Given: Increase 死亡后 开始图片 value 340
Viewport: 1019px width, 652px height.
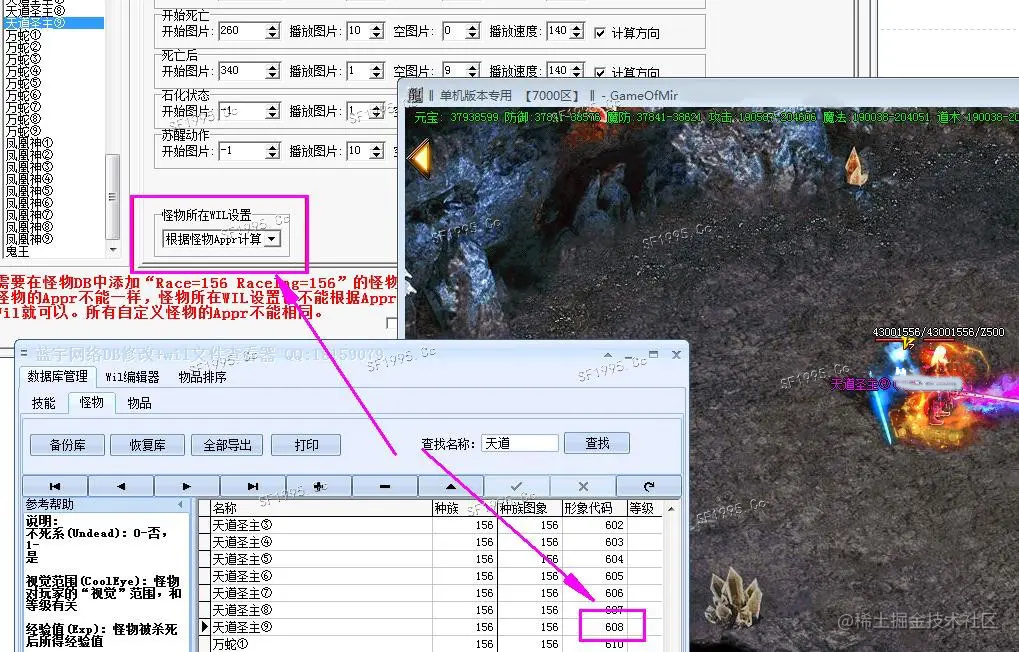Looking at the screenshot, I should (272, 67).
